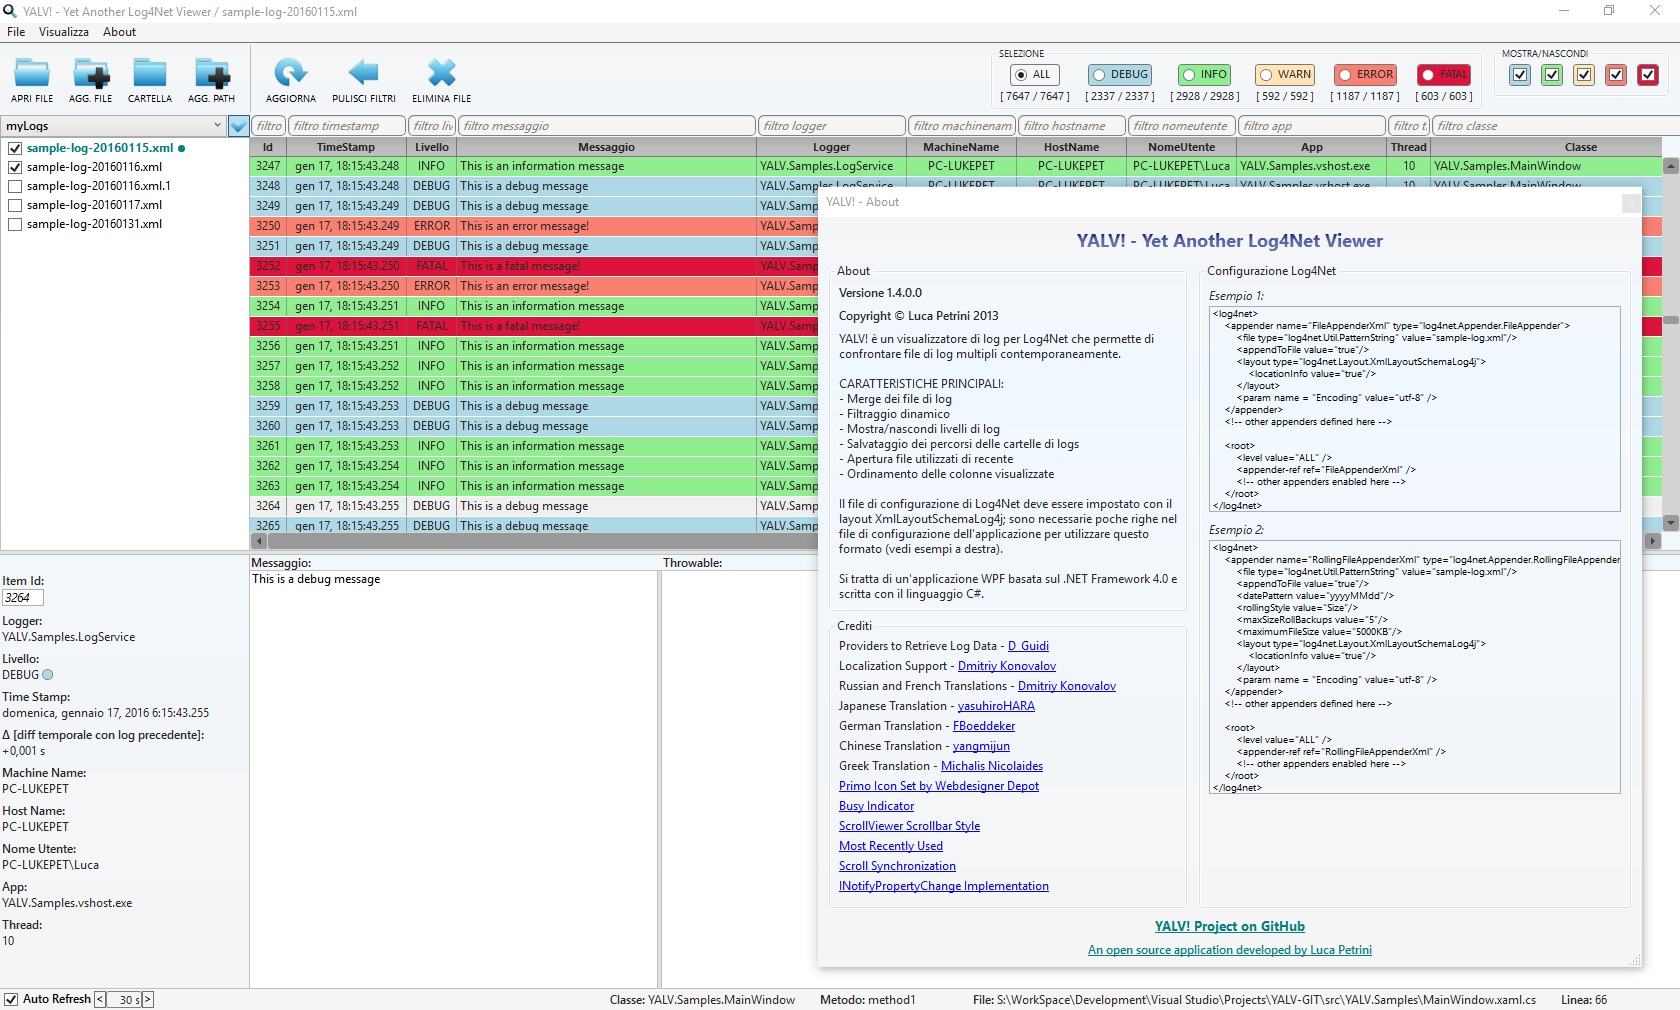The width and height of the screenshot is (1680, 1010).
Task: Click the Pulisci Filtri arrow icon
Action: click(x=364, y=72)
